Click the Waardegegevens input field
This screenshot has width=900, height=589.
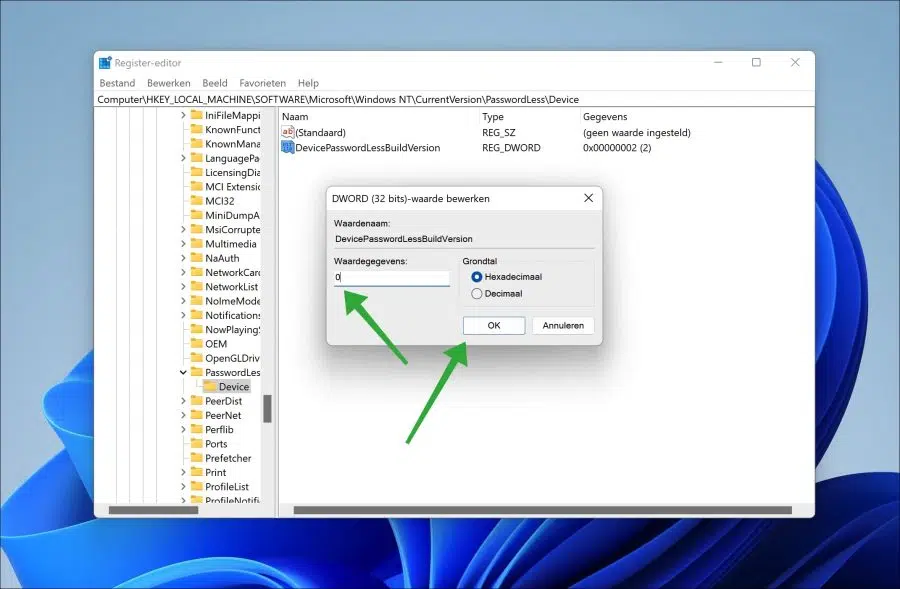[391, 277]
